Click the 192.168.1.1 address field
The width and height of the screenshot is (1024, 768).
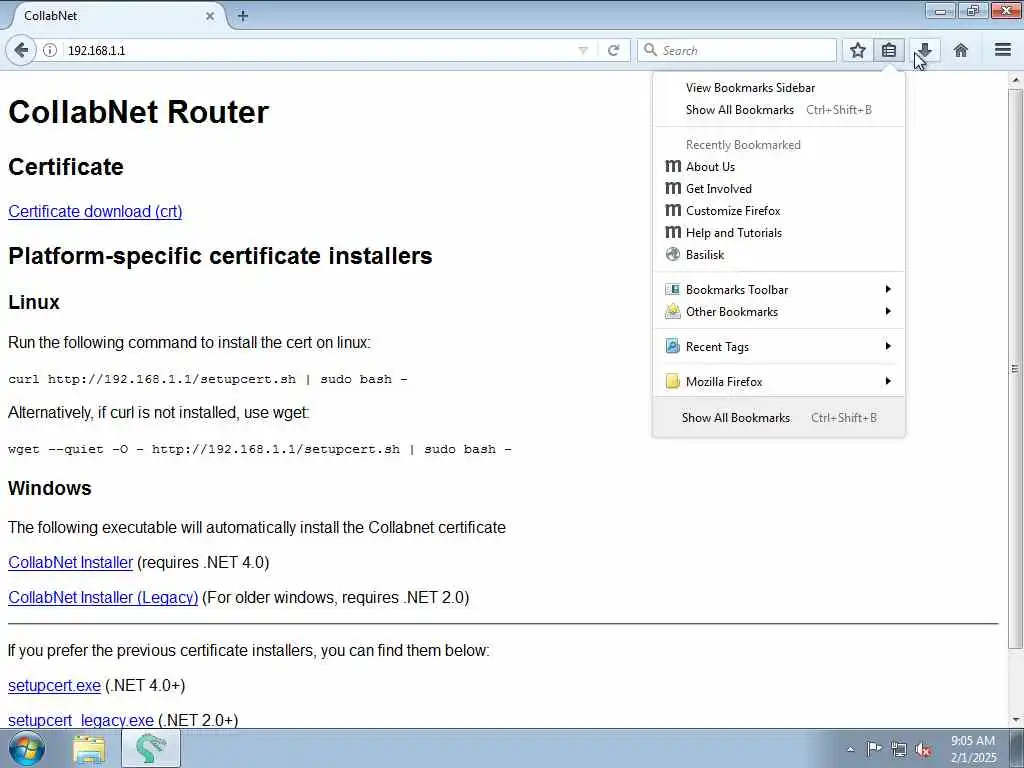pyautogui.click(x=320, y=50)
